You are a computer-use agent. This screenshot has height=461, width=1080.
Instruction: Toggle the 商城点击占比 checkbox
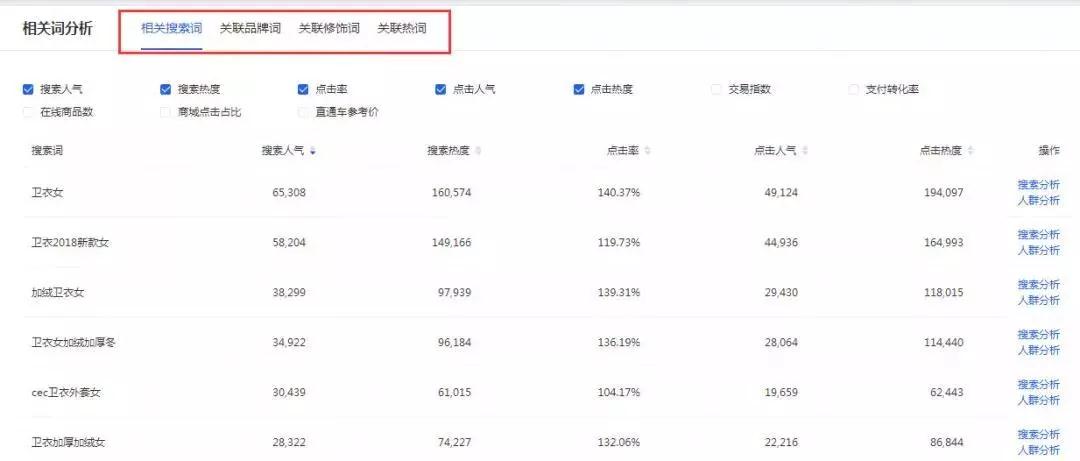click(x=166, y=112)
